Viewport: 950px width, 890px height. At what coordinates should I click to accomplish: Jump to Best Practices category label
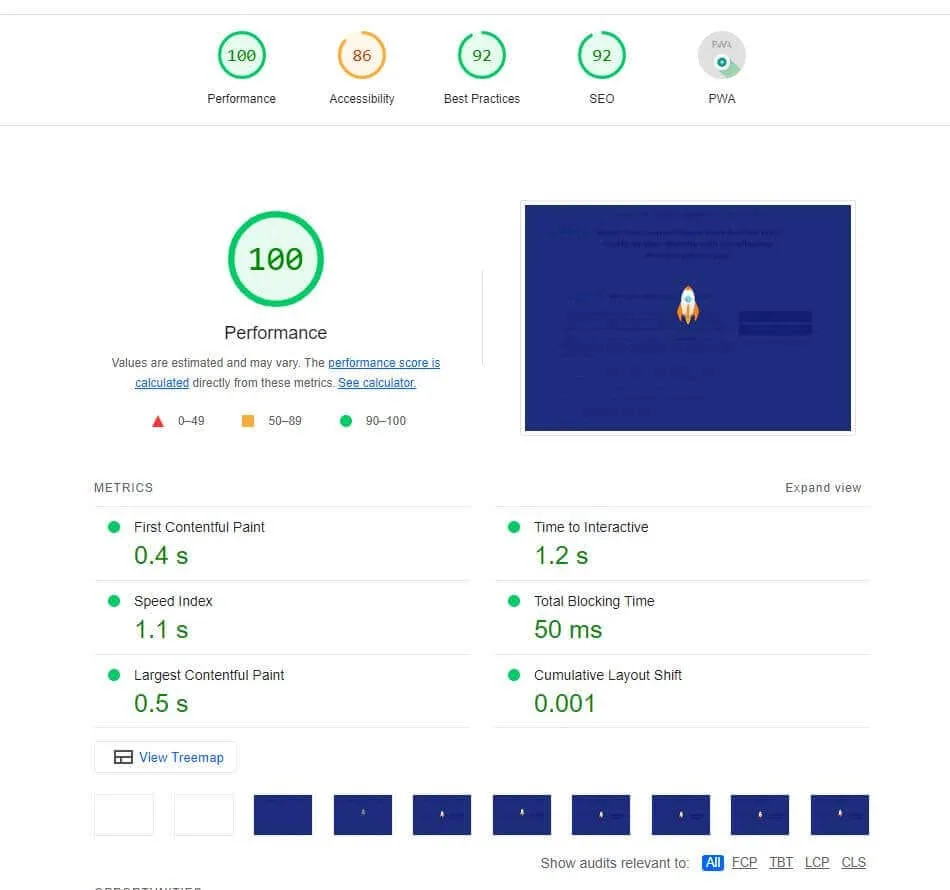(x=482, y=99)
